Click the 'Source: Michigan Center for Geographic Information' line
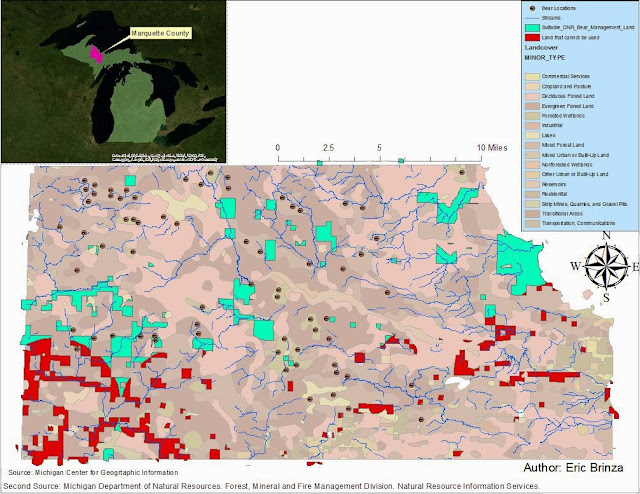Image resolution: width=640 pixels, height=494 pixels. [93, 473]
